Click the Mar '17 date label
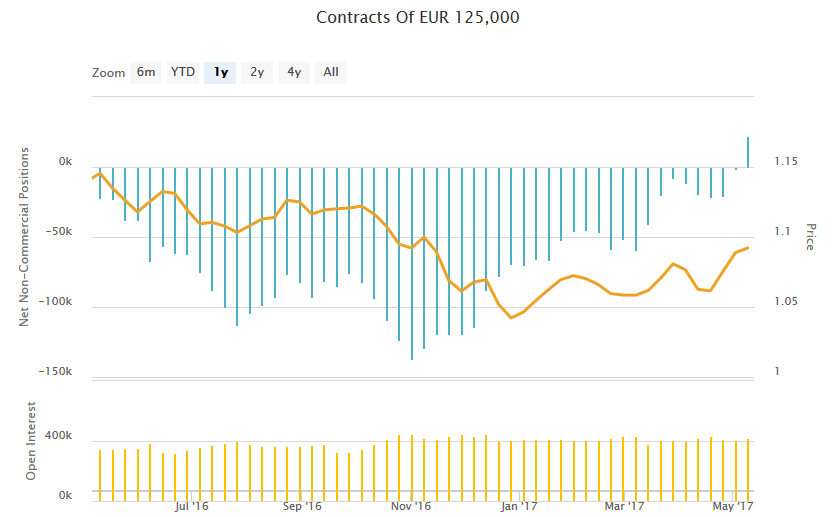 click(x=627, y=507)
